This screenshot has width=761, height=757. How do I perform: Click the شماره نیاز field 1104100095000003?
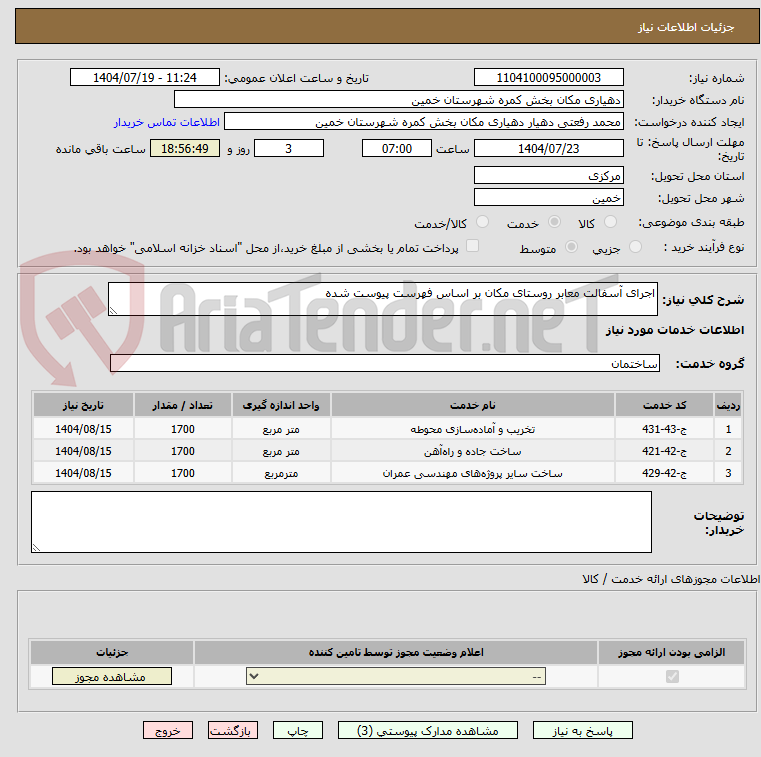pyautogui.click(x=548, y=78)
